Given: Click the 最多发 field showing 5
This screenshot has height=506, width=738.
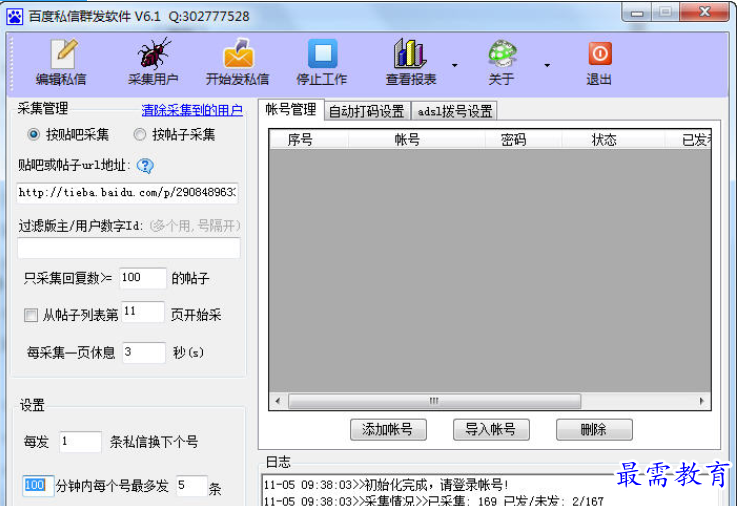Looking at the screenshot, I should [192, 485].
